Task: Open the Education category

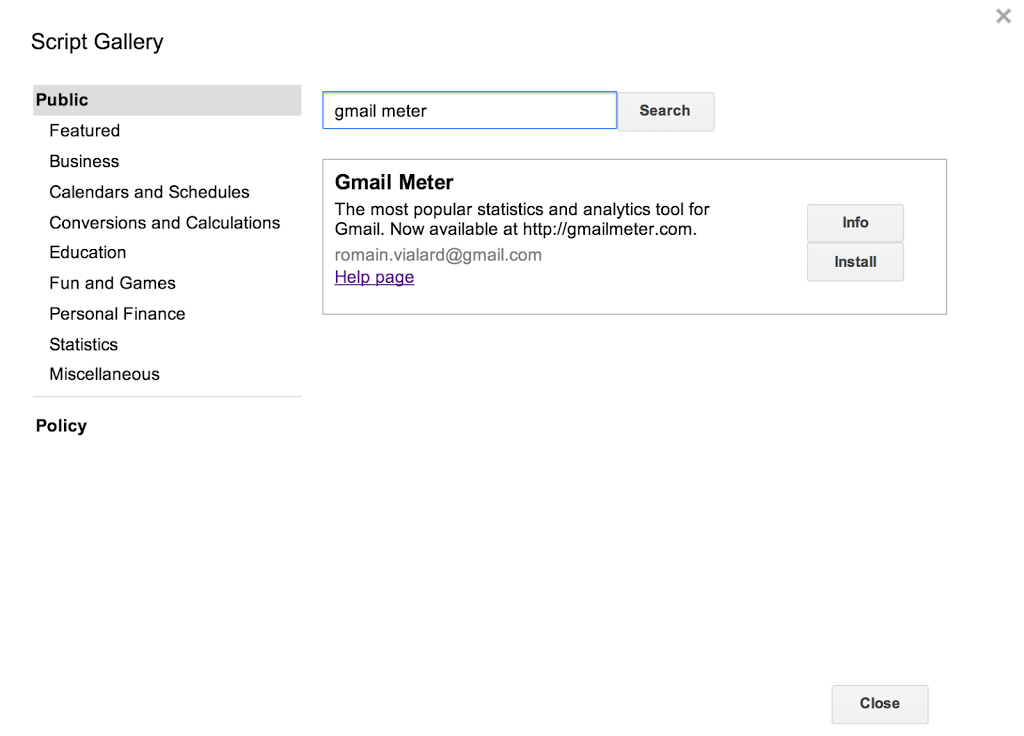Action: point(88,253)
